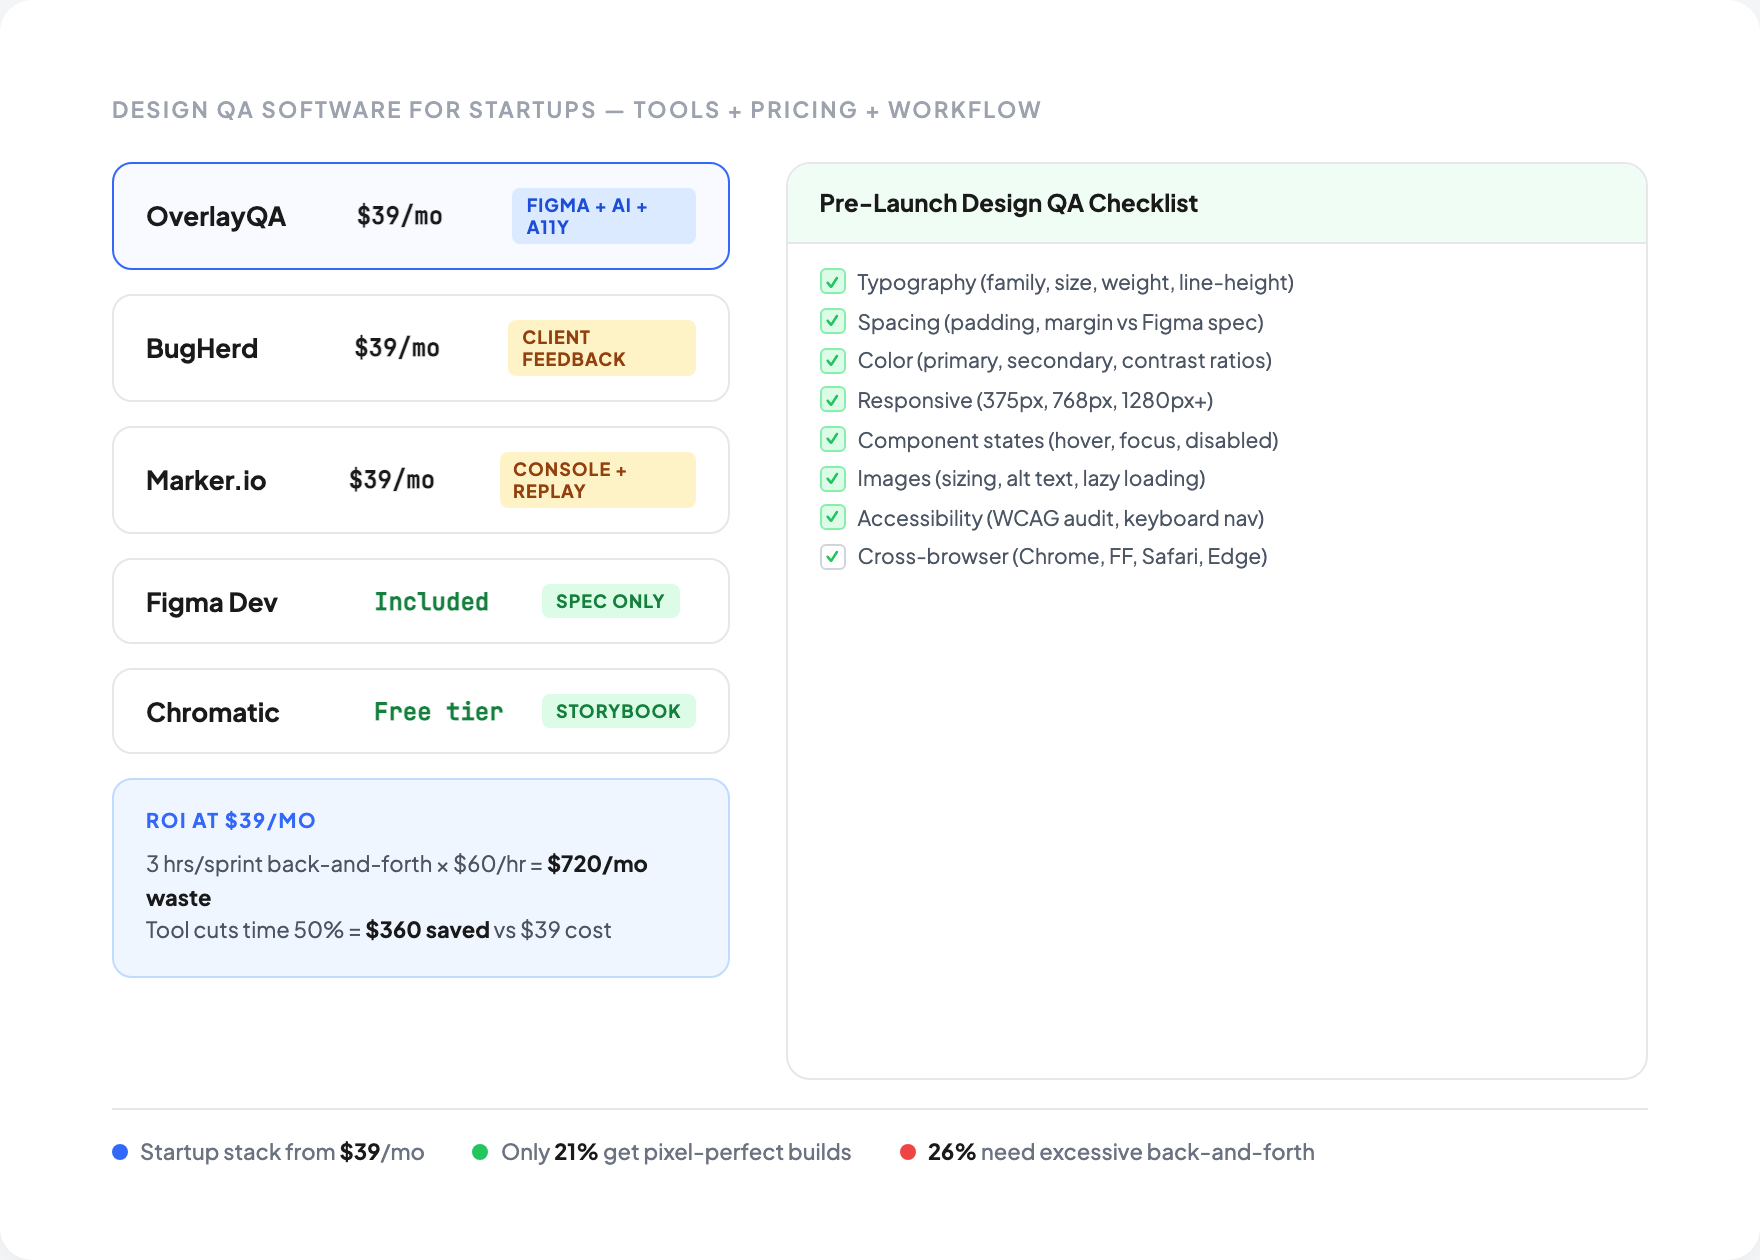
Task: Click the Design QA Software for Startups title
Action: tap(577, 110)
